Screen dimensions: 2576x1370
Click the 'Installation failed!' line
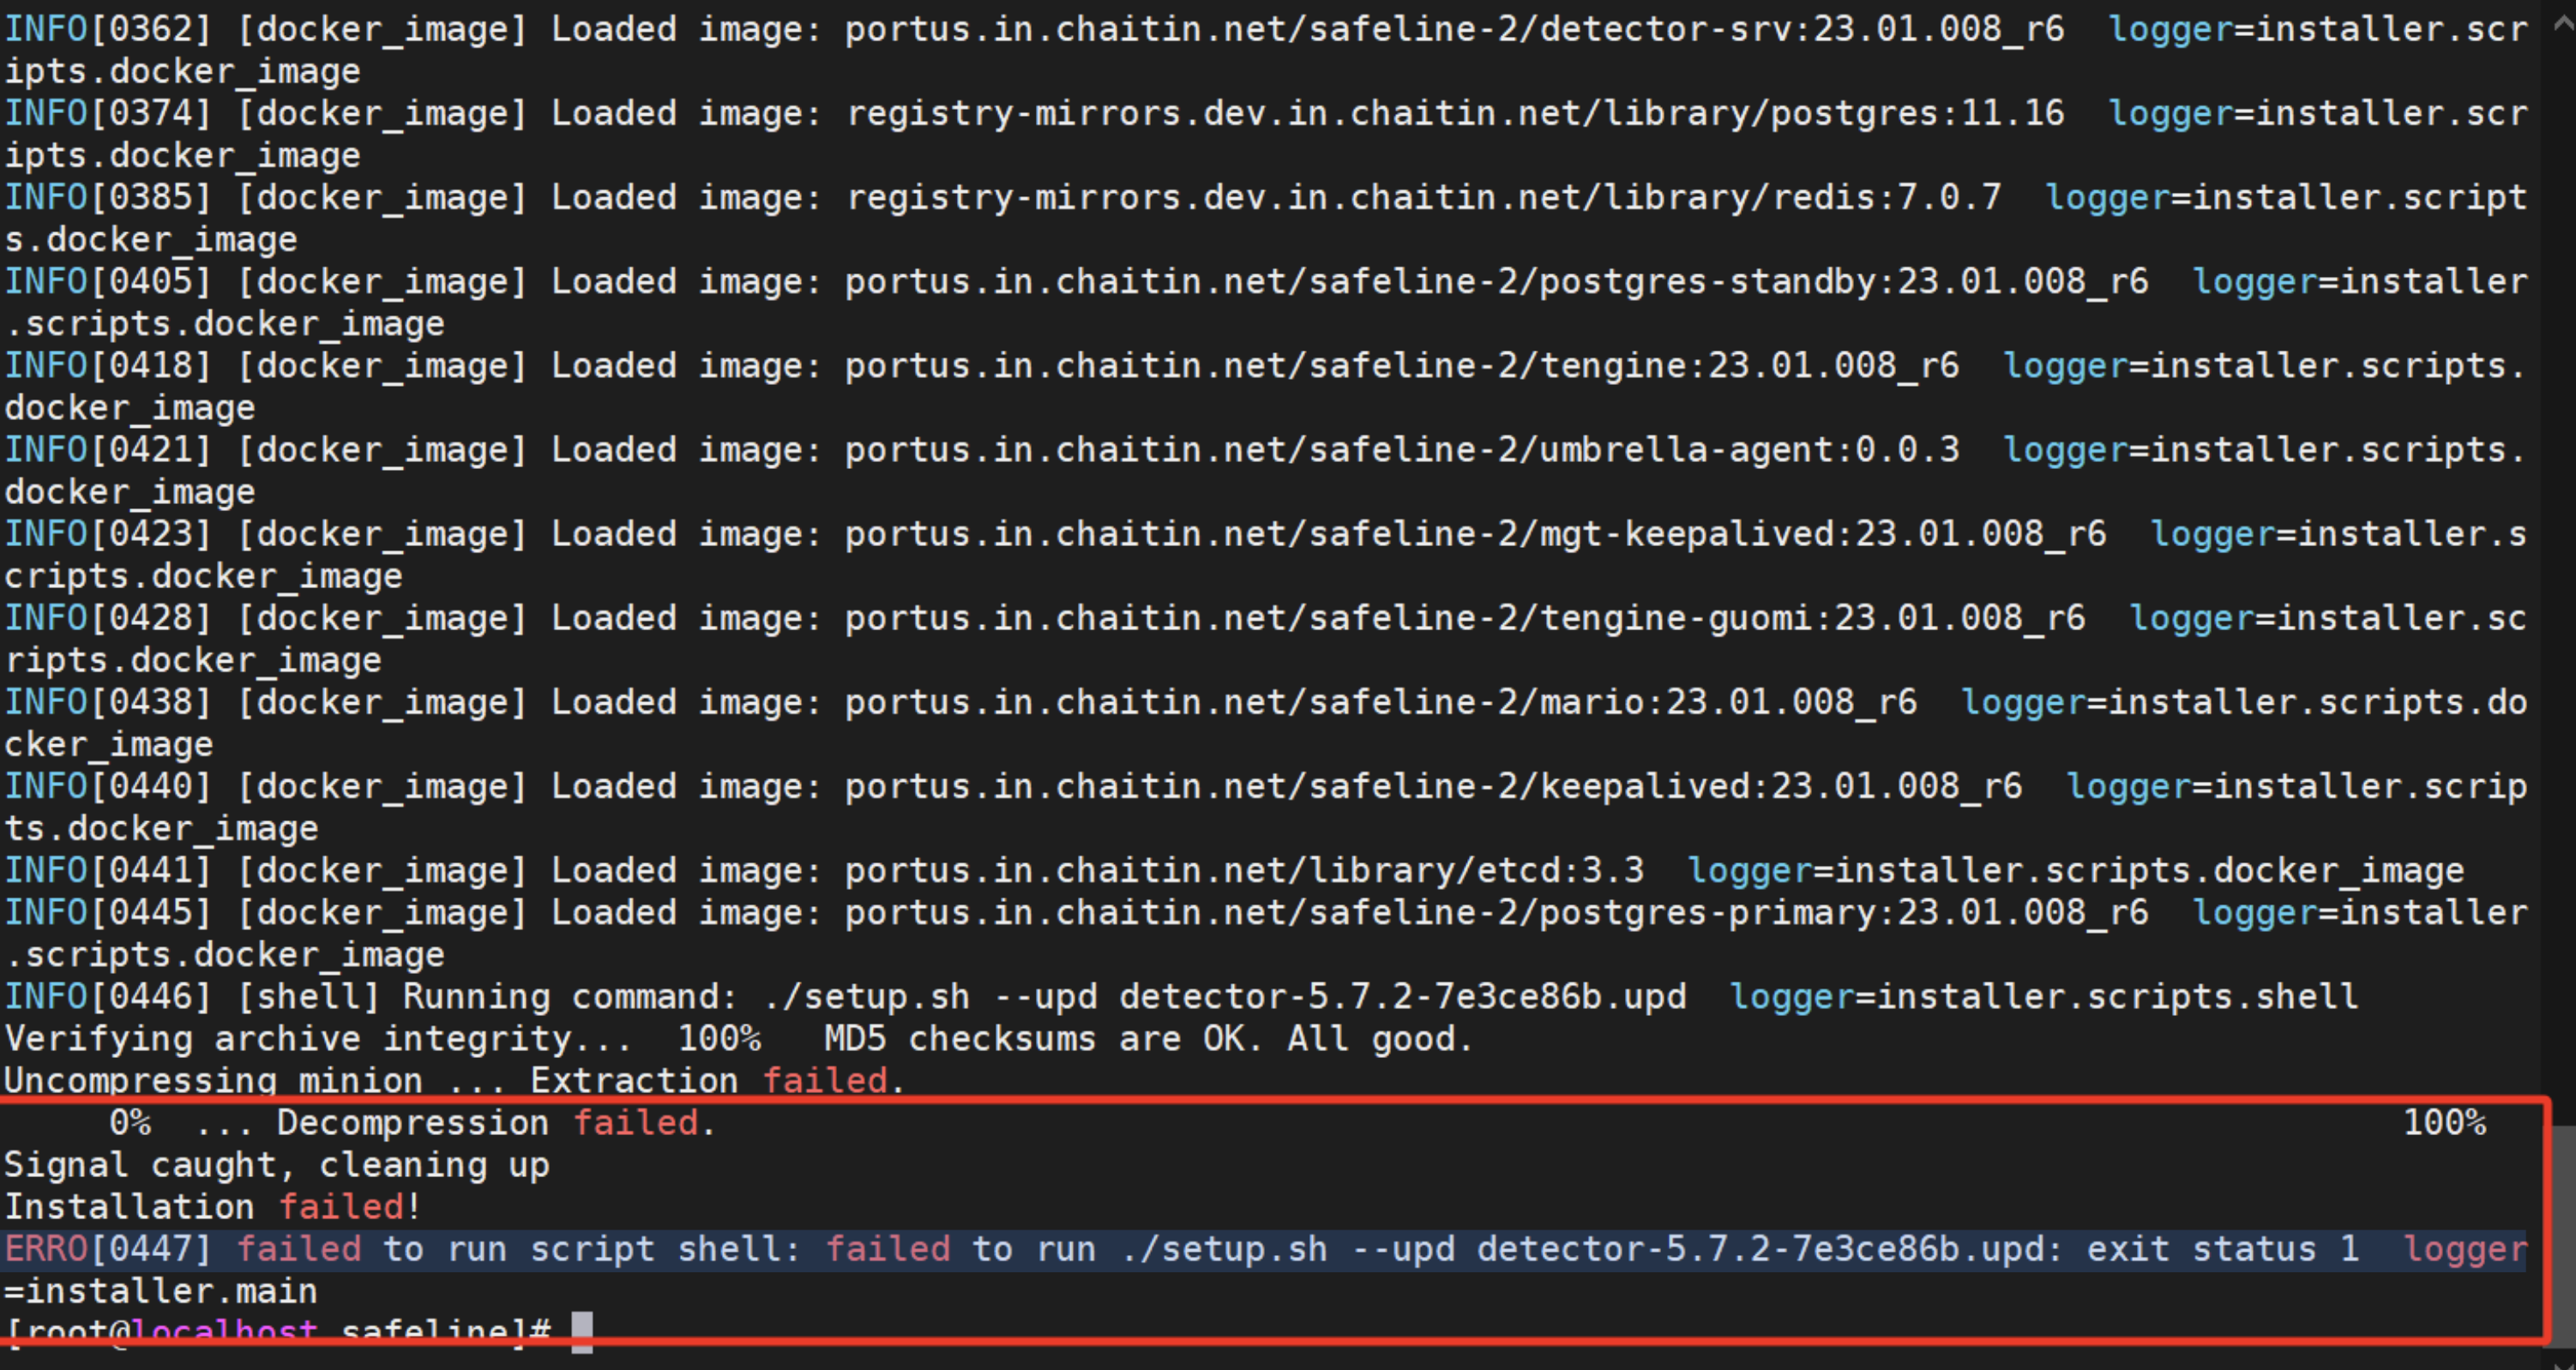point(212,1207)
